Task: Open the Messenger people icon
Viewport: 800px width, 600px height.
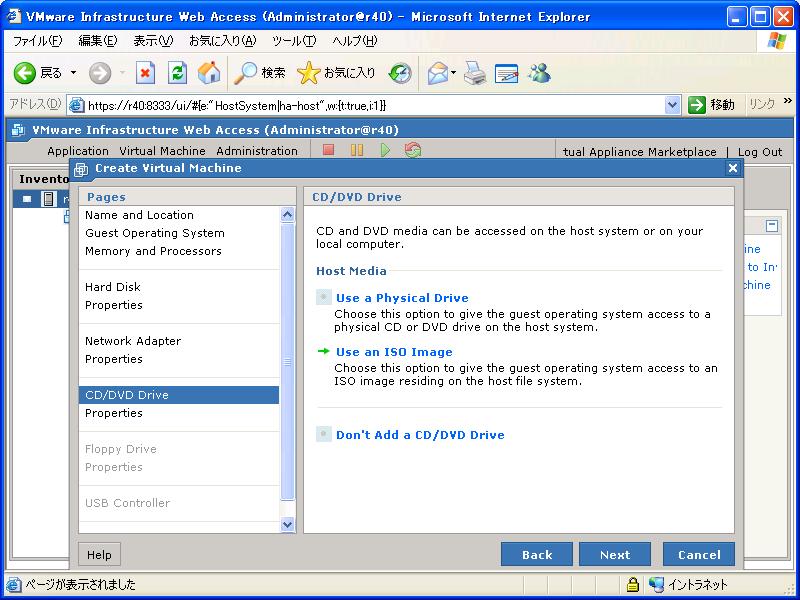Action: click(539, 73)
